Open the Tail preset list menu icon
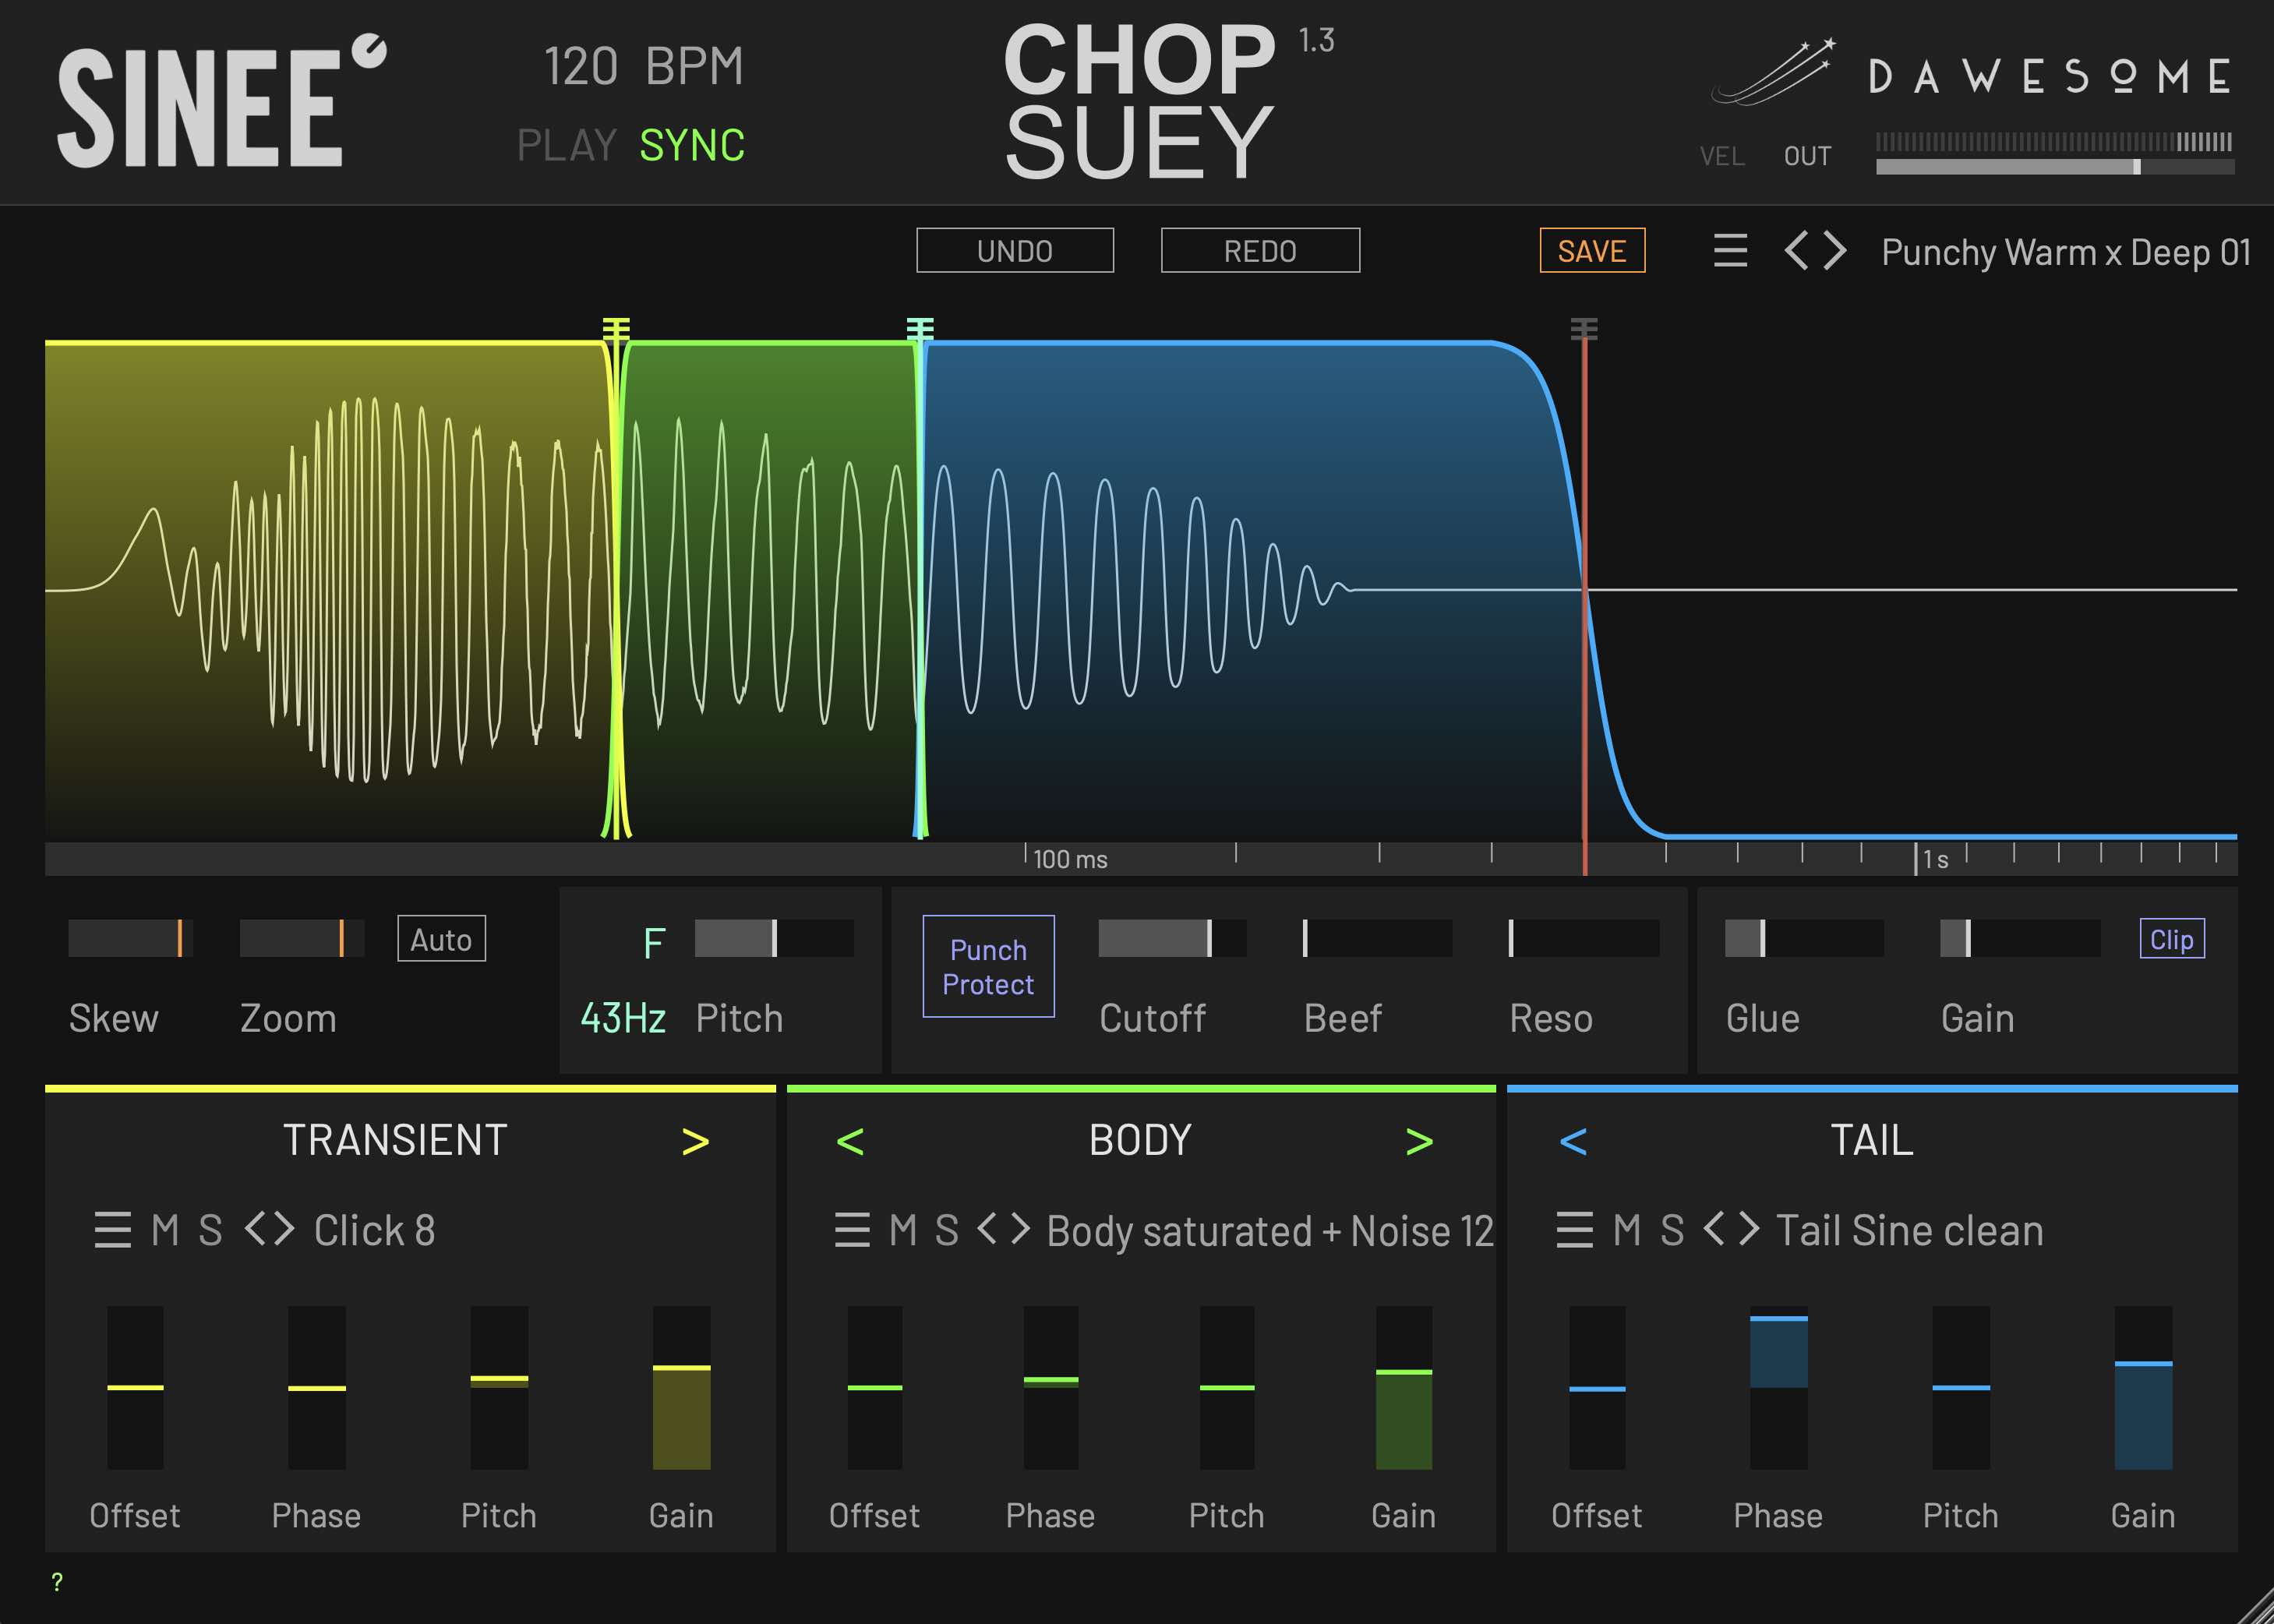 (1575, 1230)
